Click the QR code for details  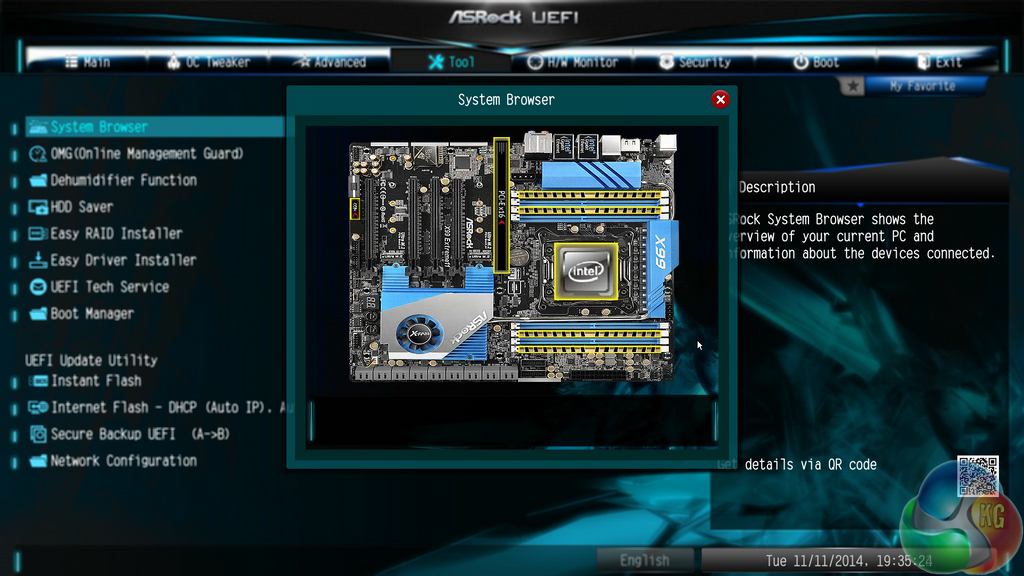pyautogui.click(x=978, y=476)
